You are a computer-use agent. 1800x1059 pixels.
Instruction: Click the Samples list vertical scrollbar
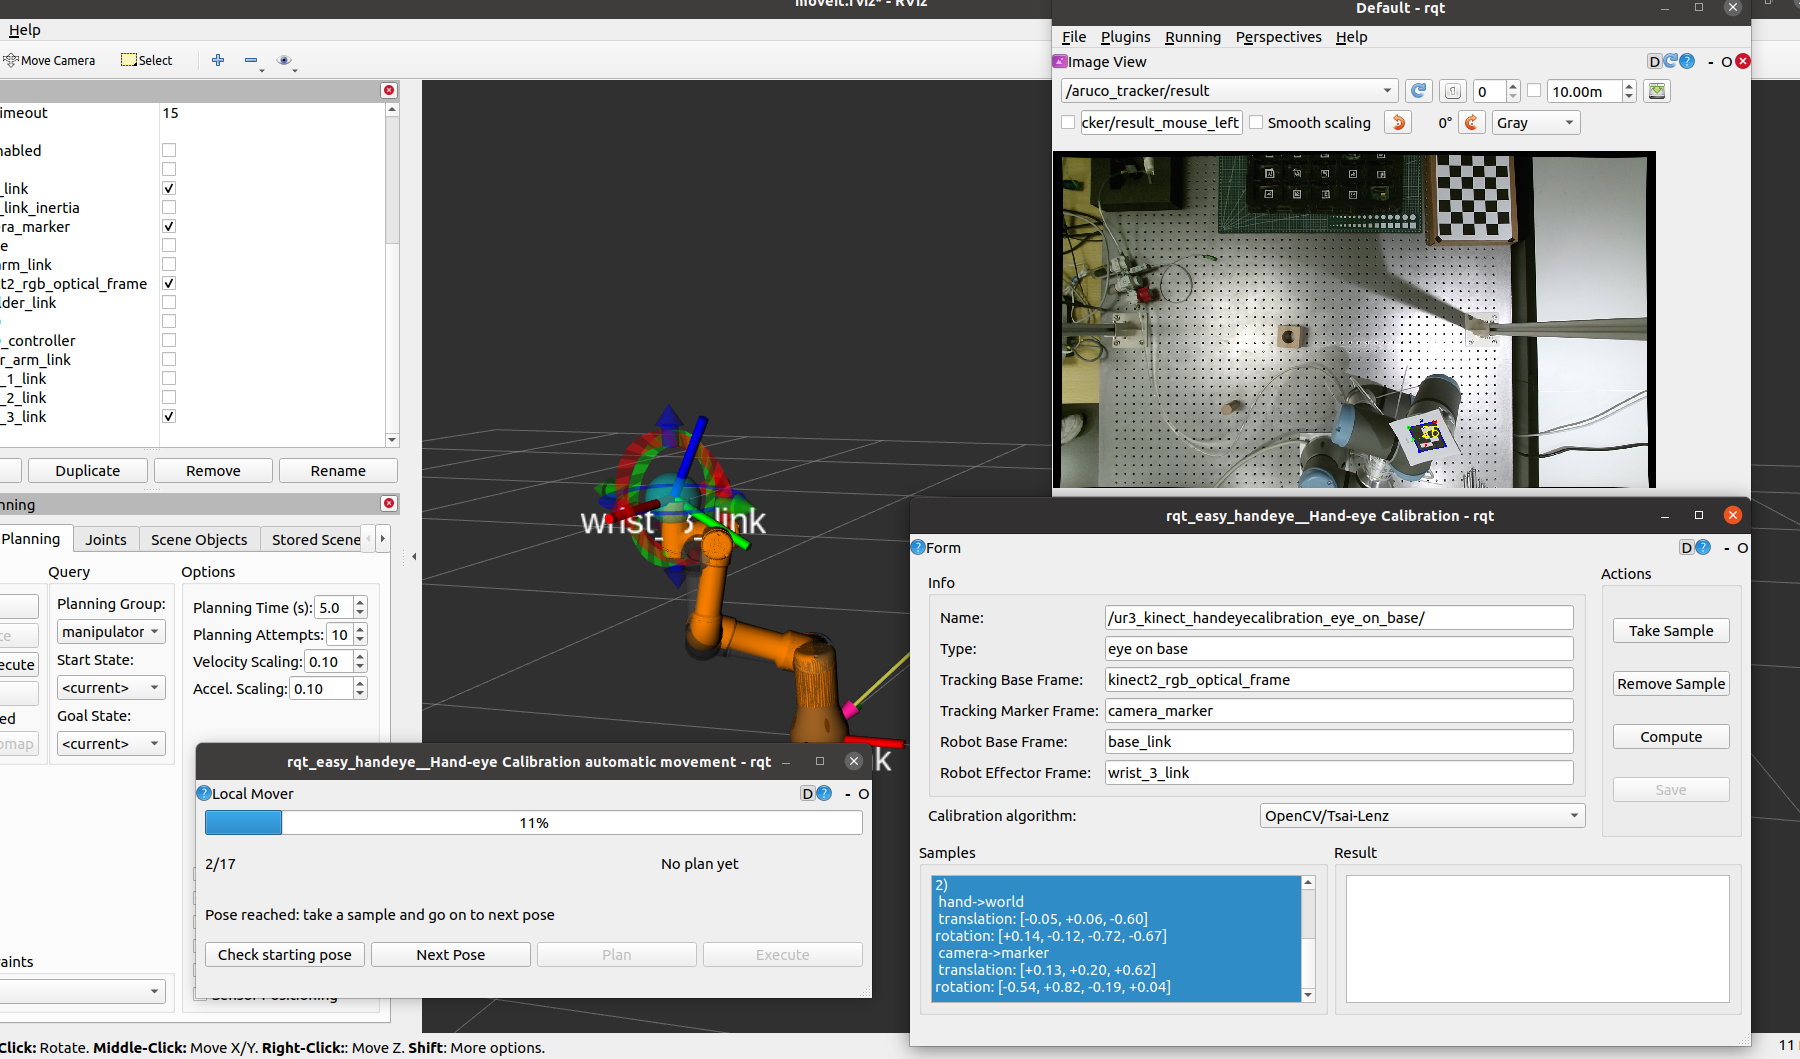coord(1308,939)
